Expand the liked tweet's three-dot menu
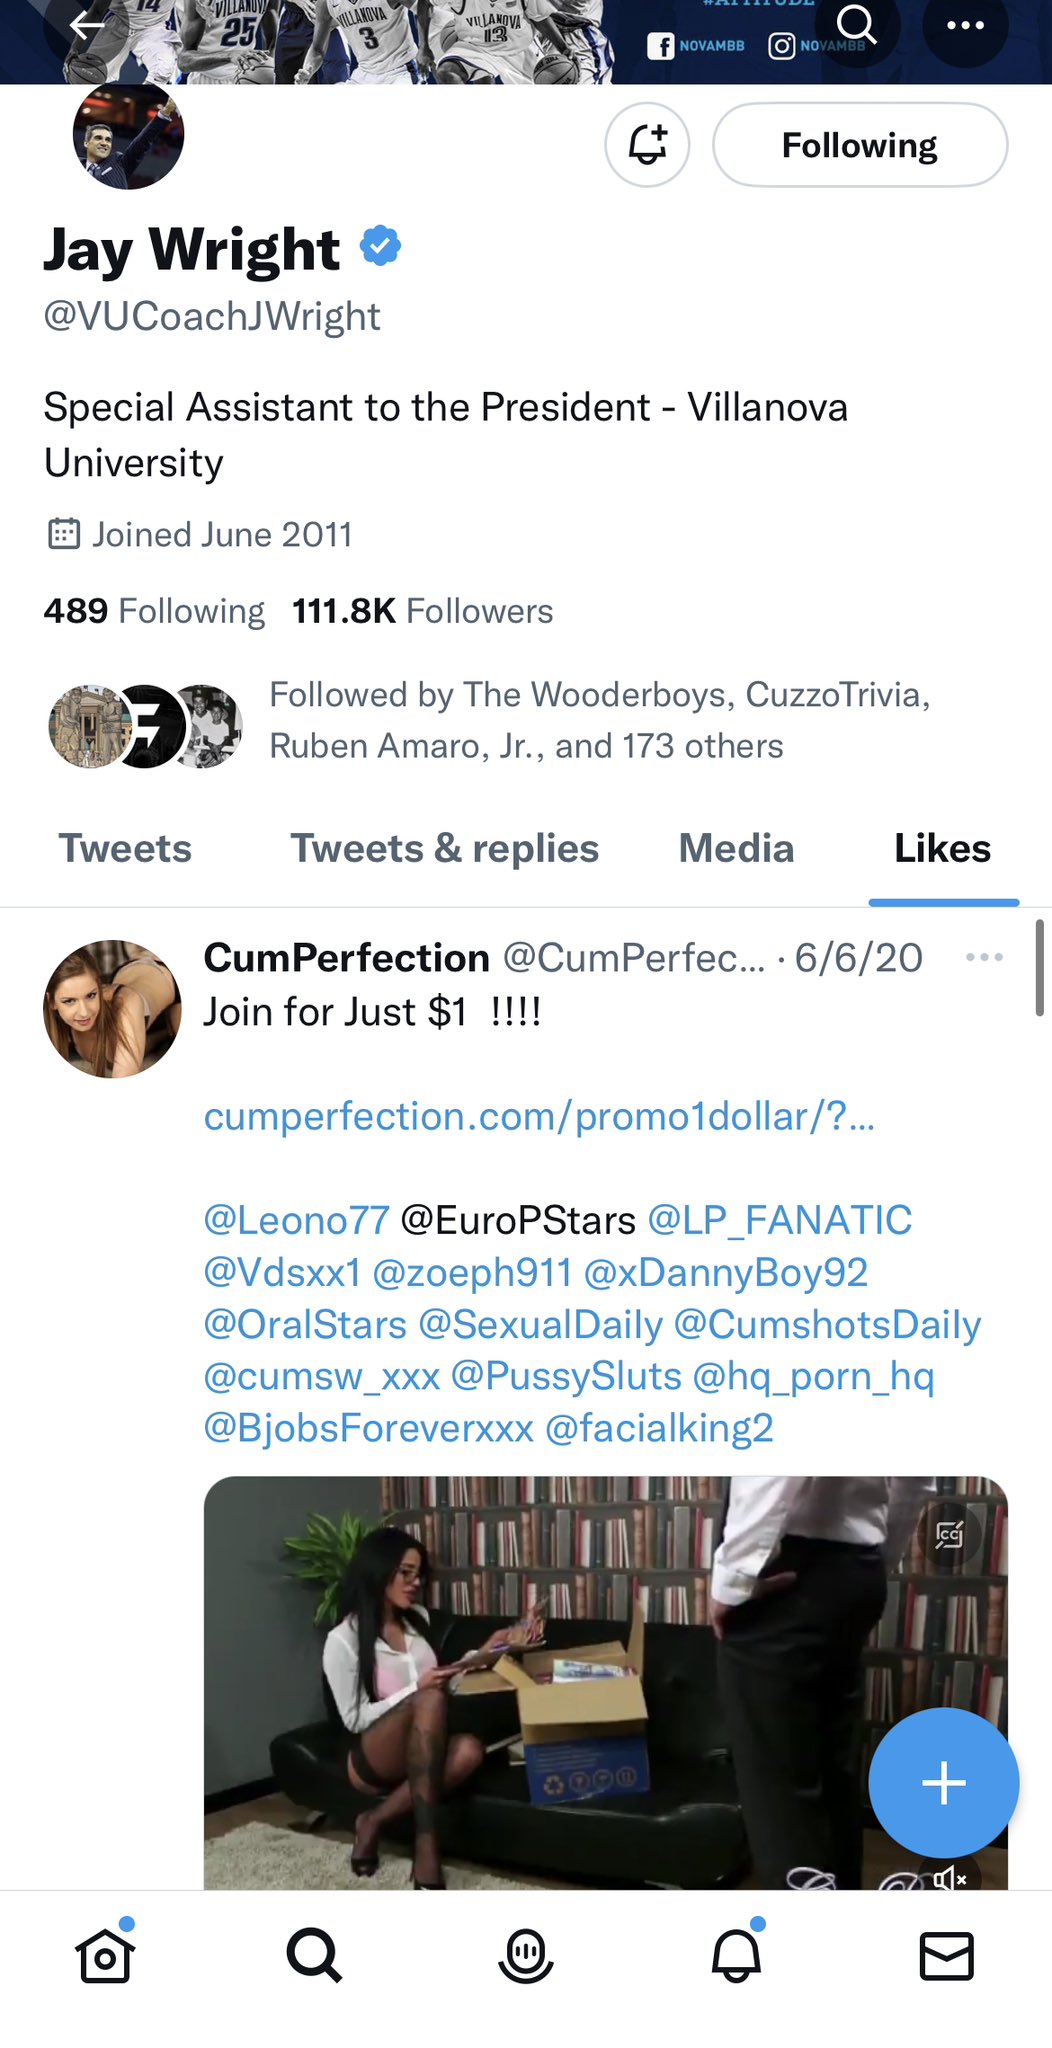This screenshot has height=2048, width=1052. [x=984, y=958]
